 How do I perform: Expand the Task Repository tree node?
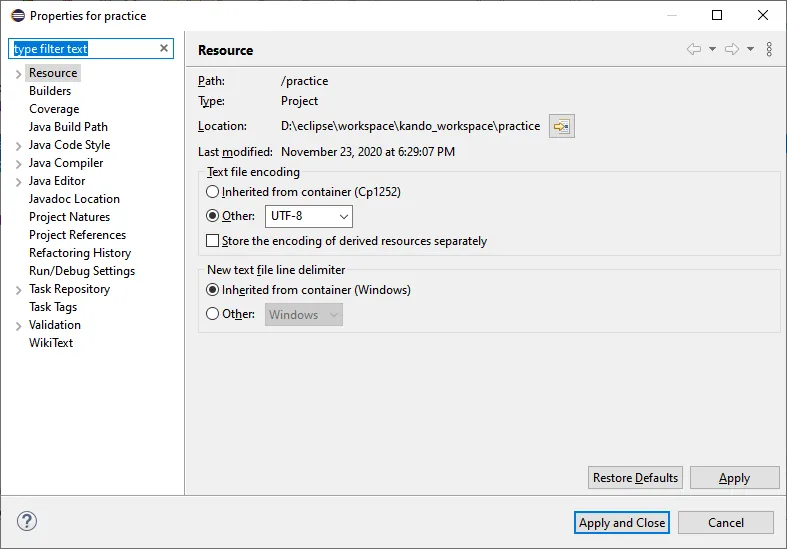(18, 290)
